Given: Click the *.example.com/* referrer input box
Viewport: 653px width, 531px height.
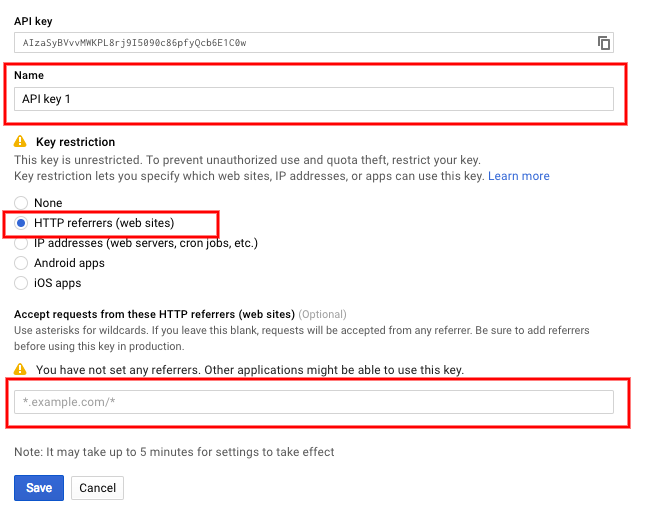Looking at the screenshot, I should (313, 401).
